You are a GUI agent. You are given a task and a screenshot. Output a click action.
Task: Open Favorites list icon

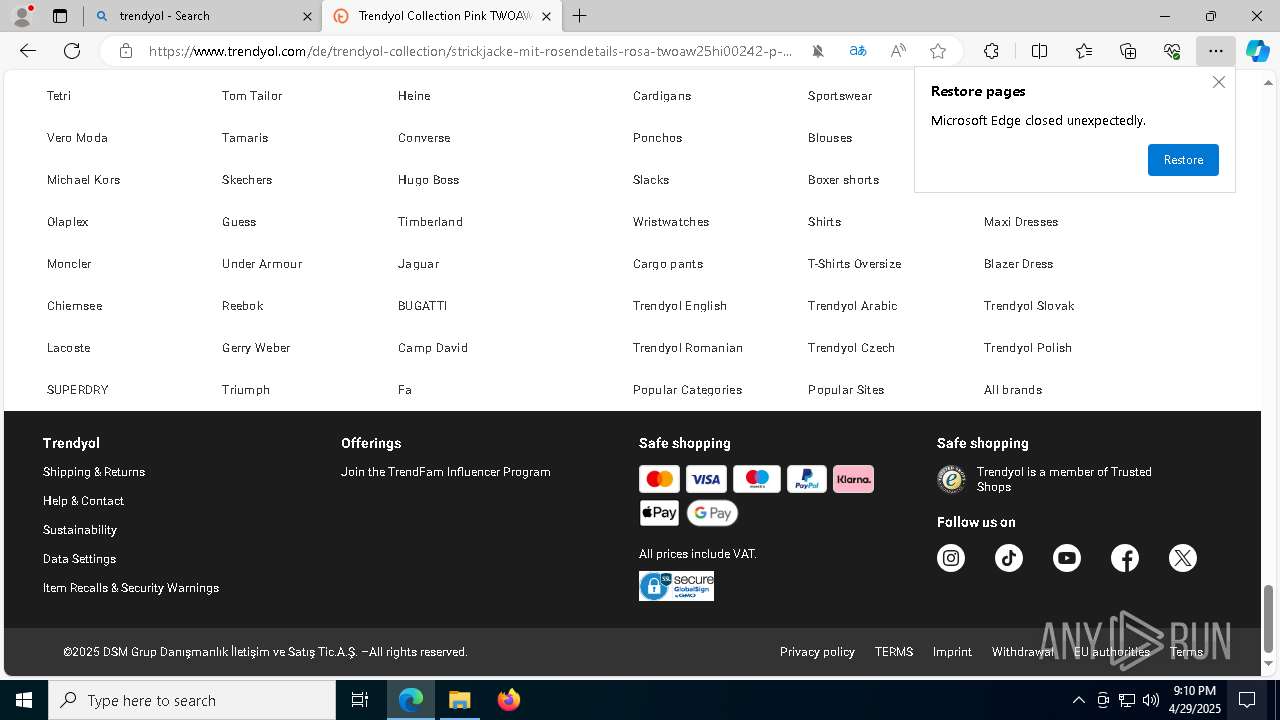(1084, 51)
